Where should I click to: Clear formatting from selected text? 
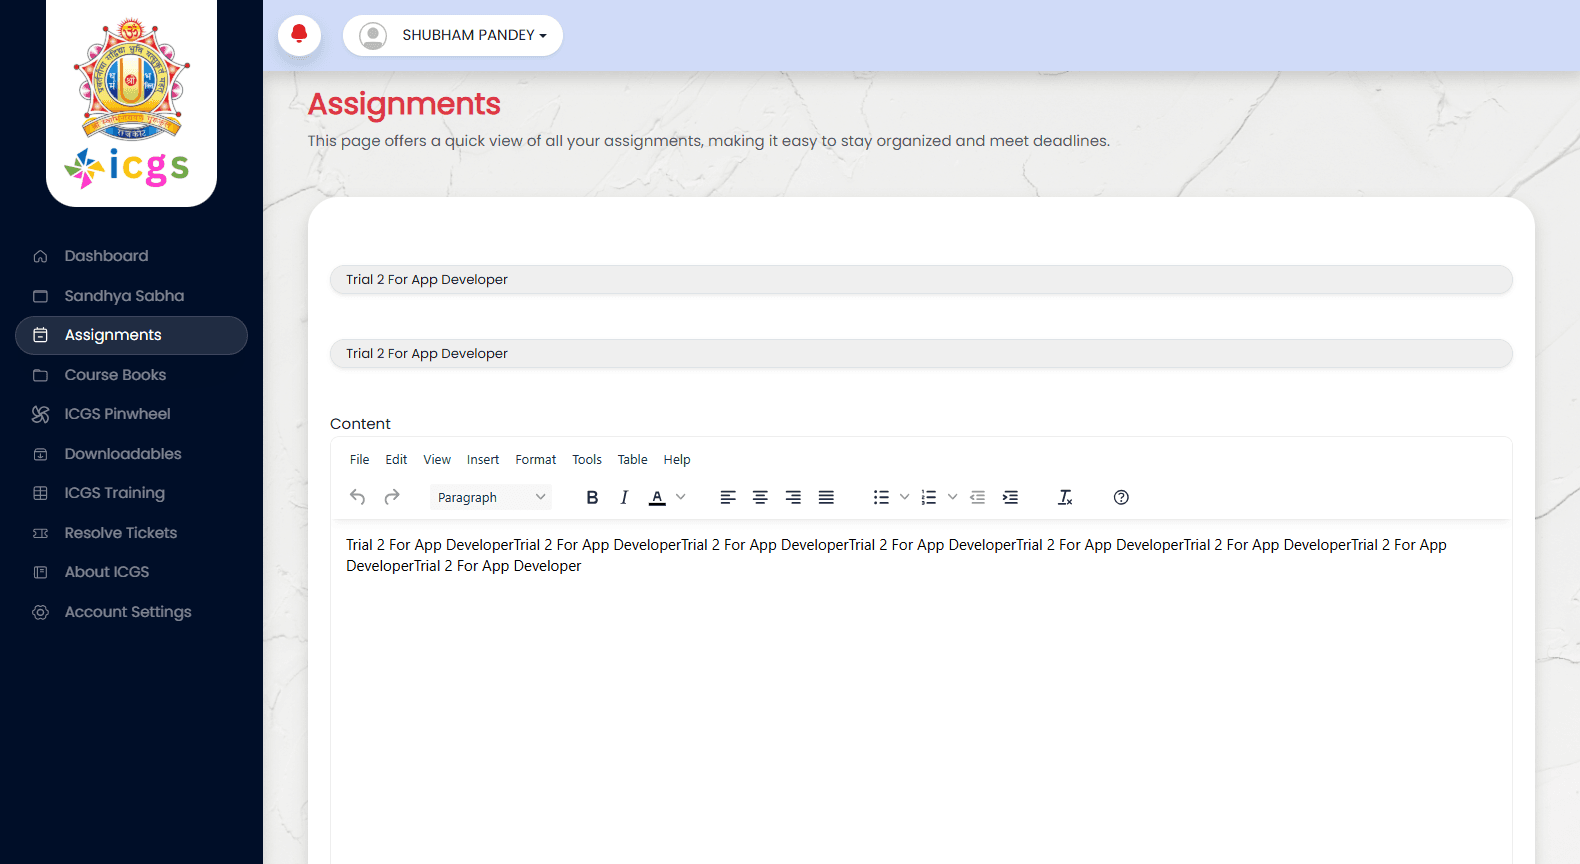(x=1065, y=497)
